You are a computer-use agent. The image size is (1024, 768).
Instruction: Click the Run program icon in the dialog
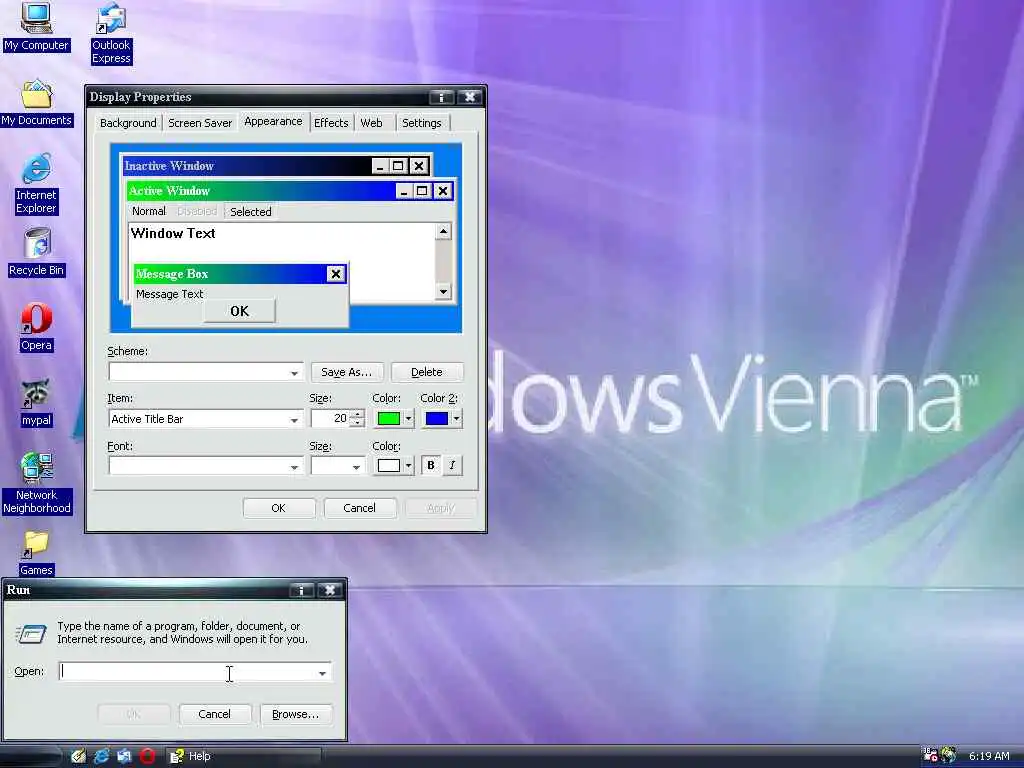[31, 633]
